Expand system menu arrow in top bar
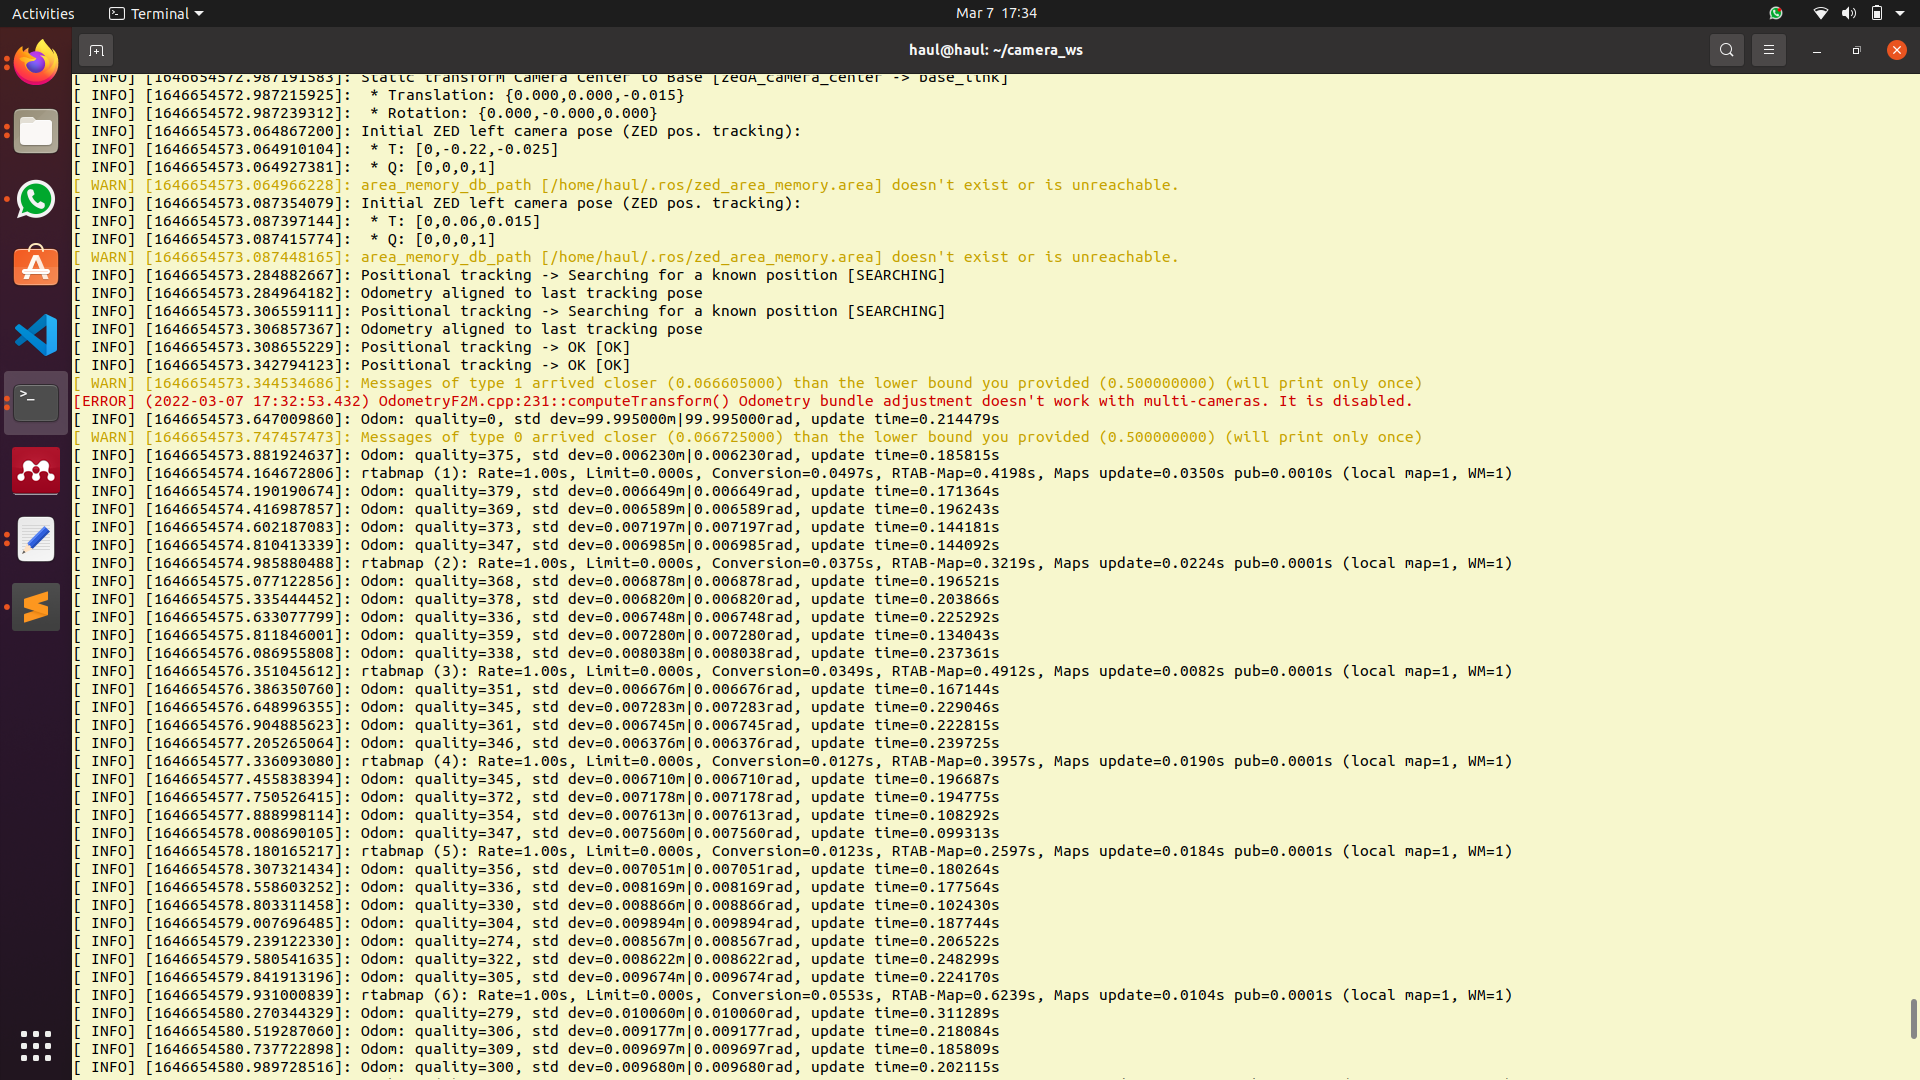The width and height of the screenshot is (1920, 1080). [x=1900, y=13]
